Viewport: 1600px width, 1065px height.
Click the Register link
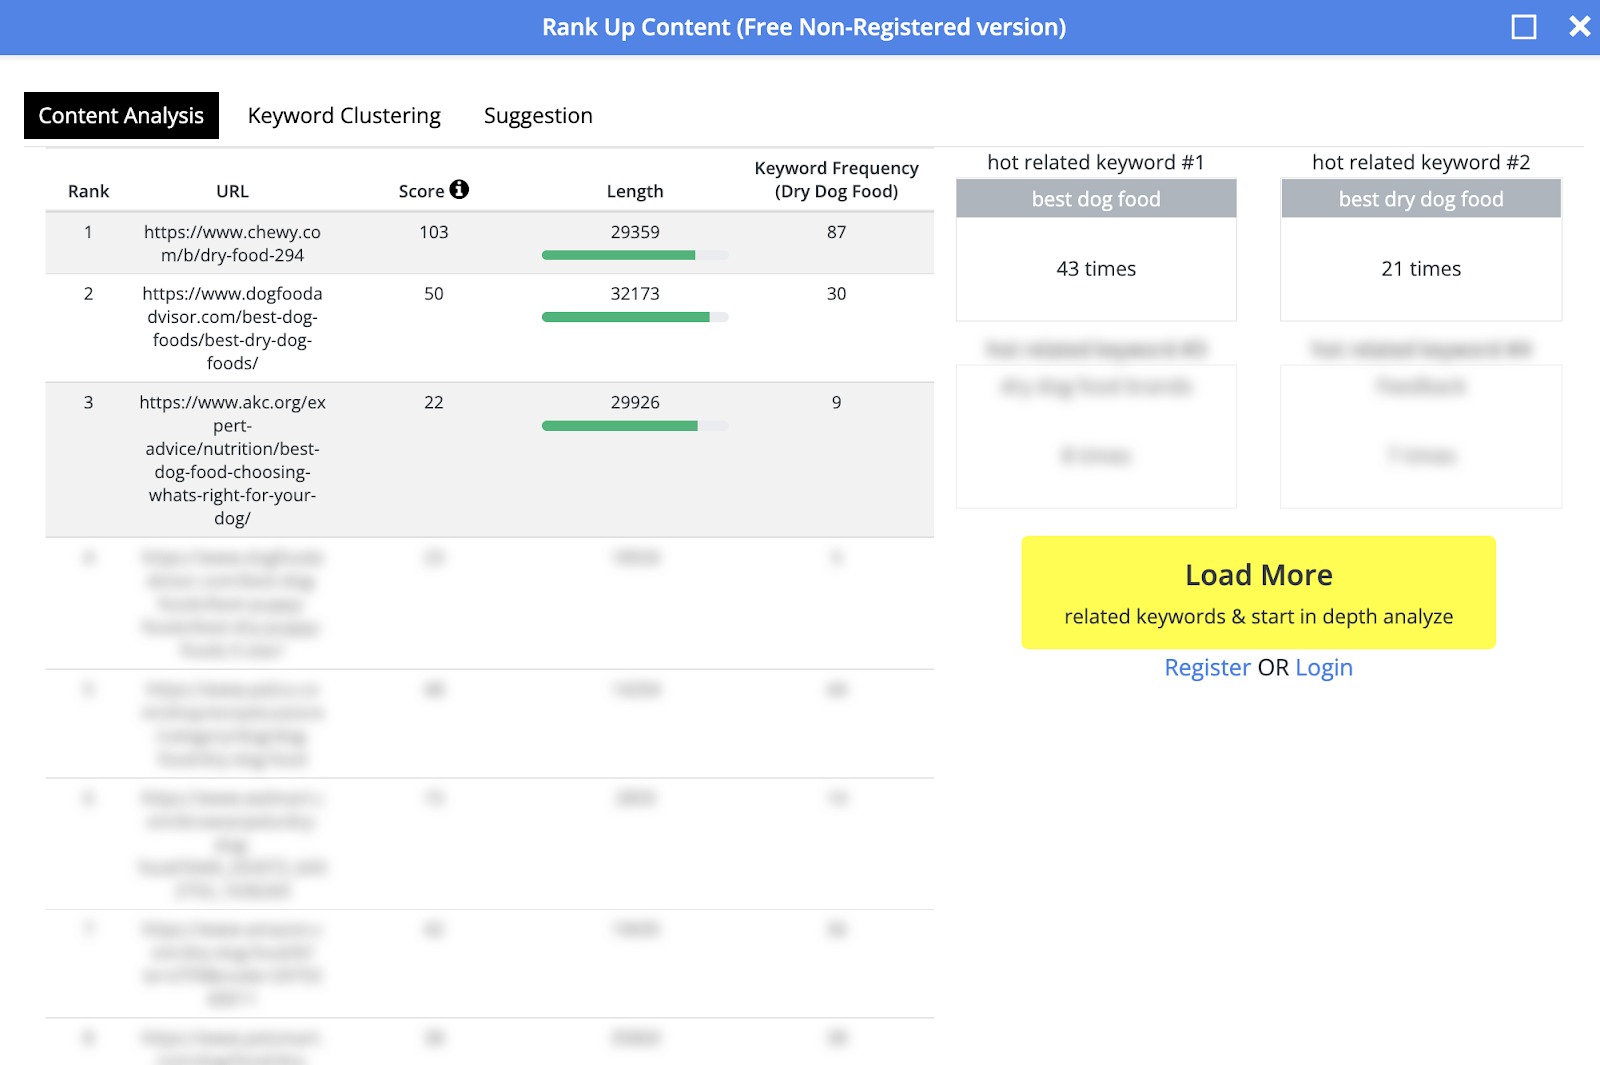pyautogui.click(x=1207, y=668)
